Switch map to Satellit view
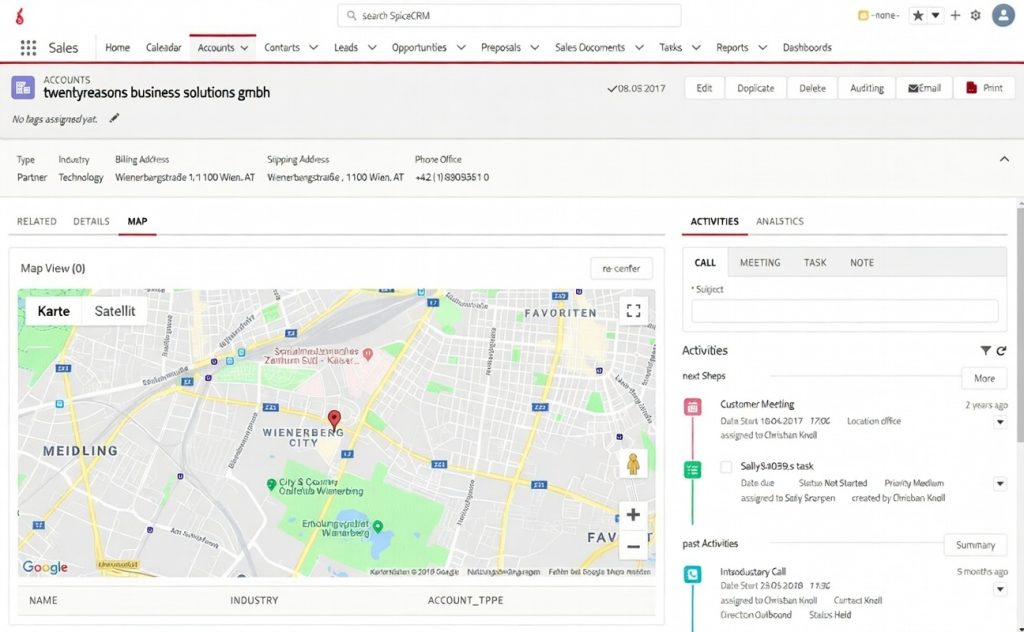Image resolution: width=1024 pixels, height=632 pixels. tap(115, 311)
